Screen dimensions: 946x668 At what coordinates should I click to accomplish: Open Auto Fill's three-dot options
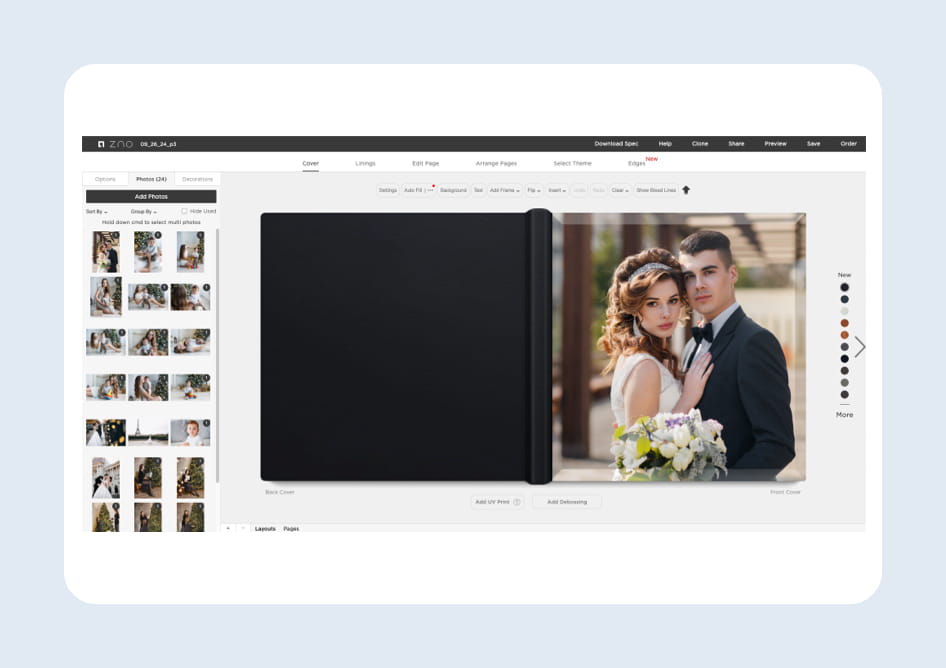[x=430, y=190]
